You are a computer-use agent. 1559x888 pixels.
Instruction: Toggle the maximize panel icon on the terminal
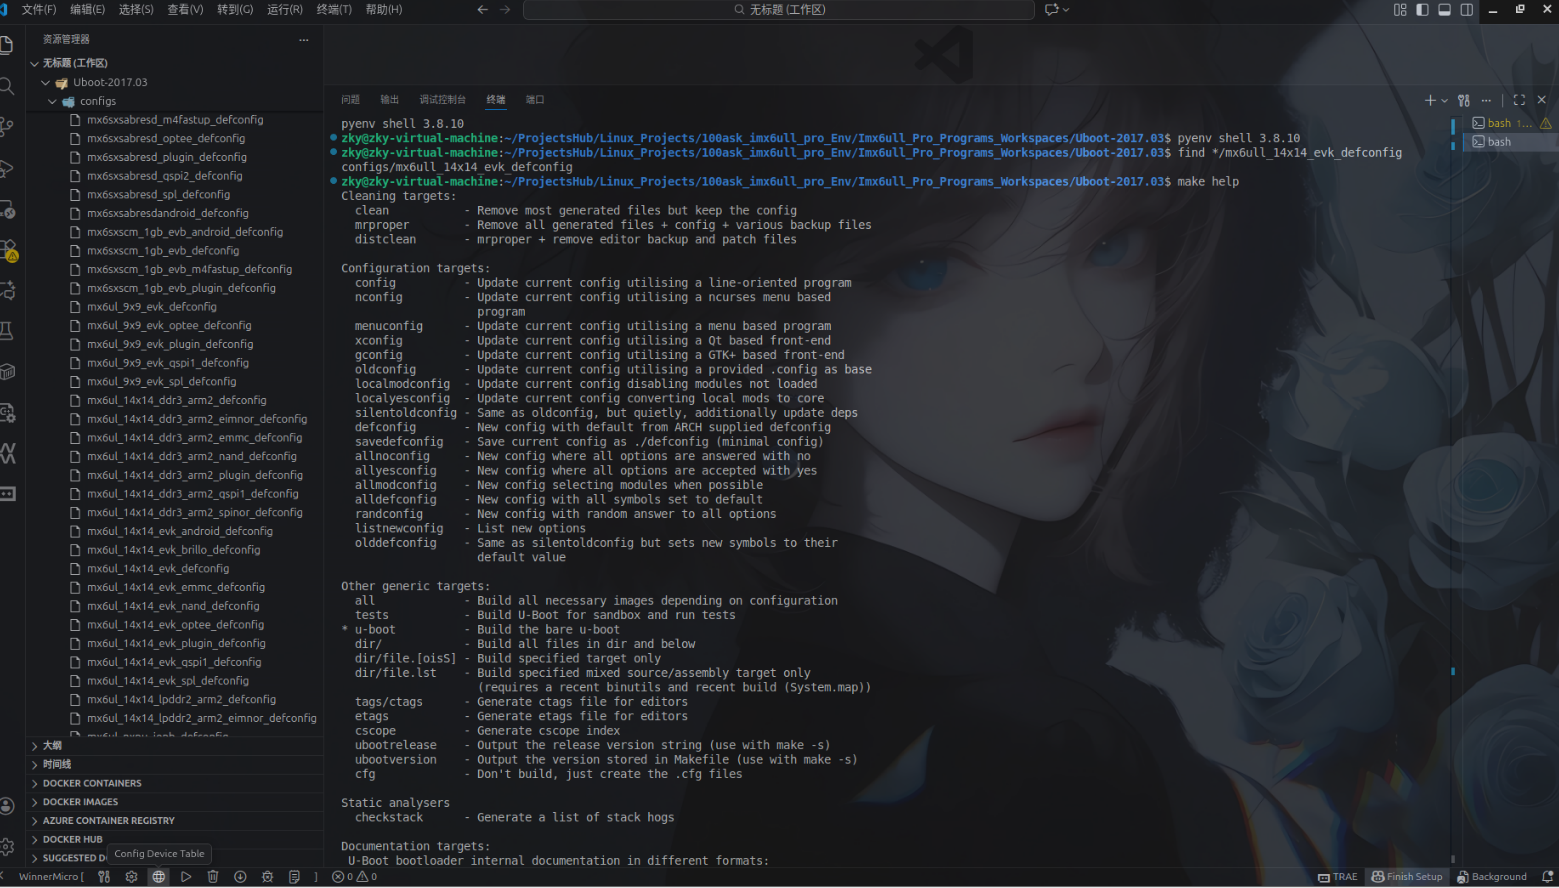[1518, 99]
